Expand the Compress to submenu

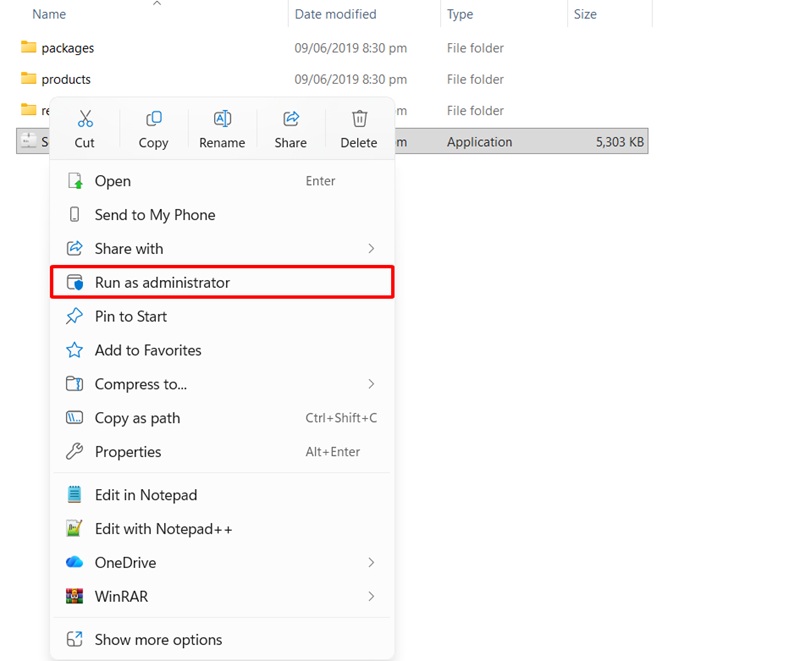pyautogui.click(x=371, y=384)
